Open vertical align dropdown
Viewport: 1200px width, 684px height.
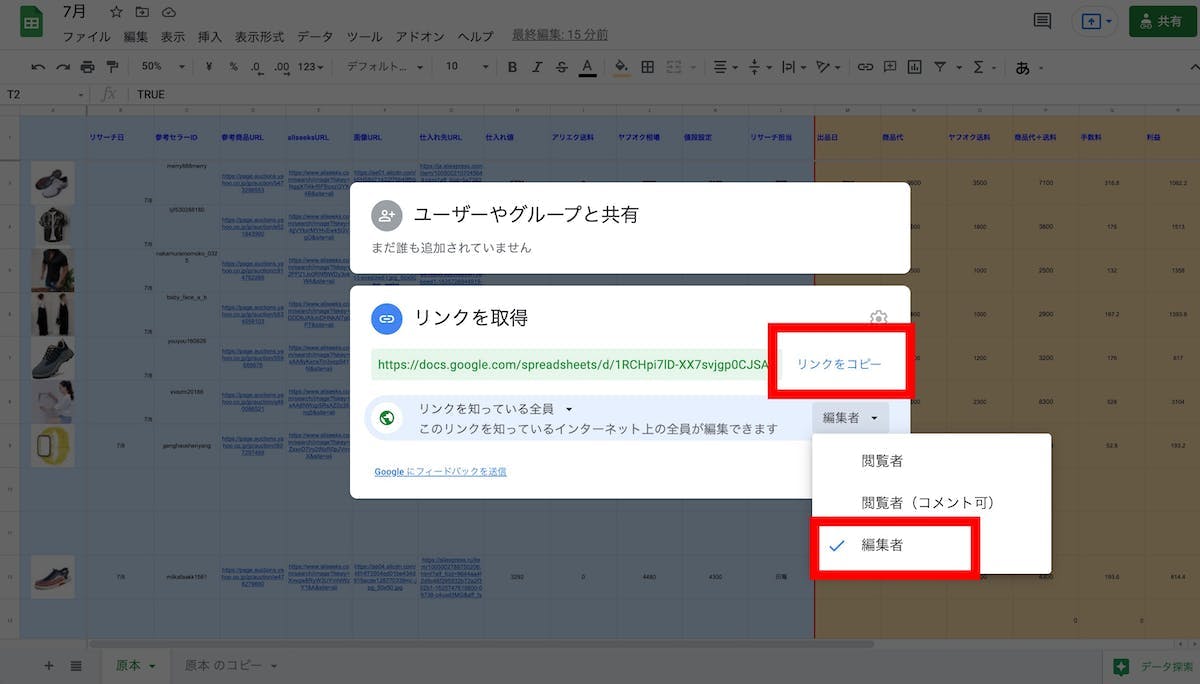pyautogui.click(x=759, y=67)
